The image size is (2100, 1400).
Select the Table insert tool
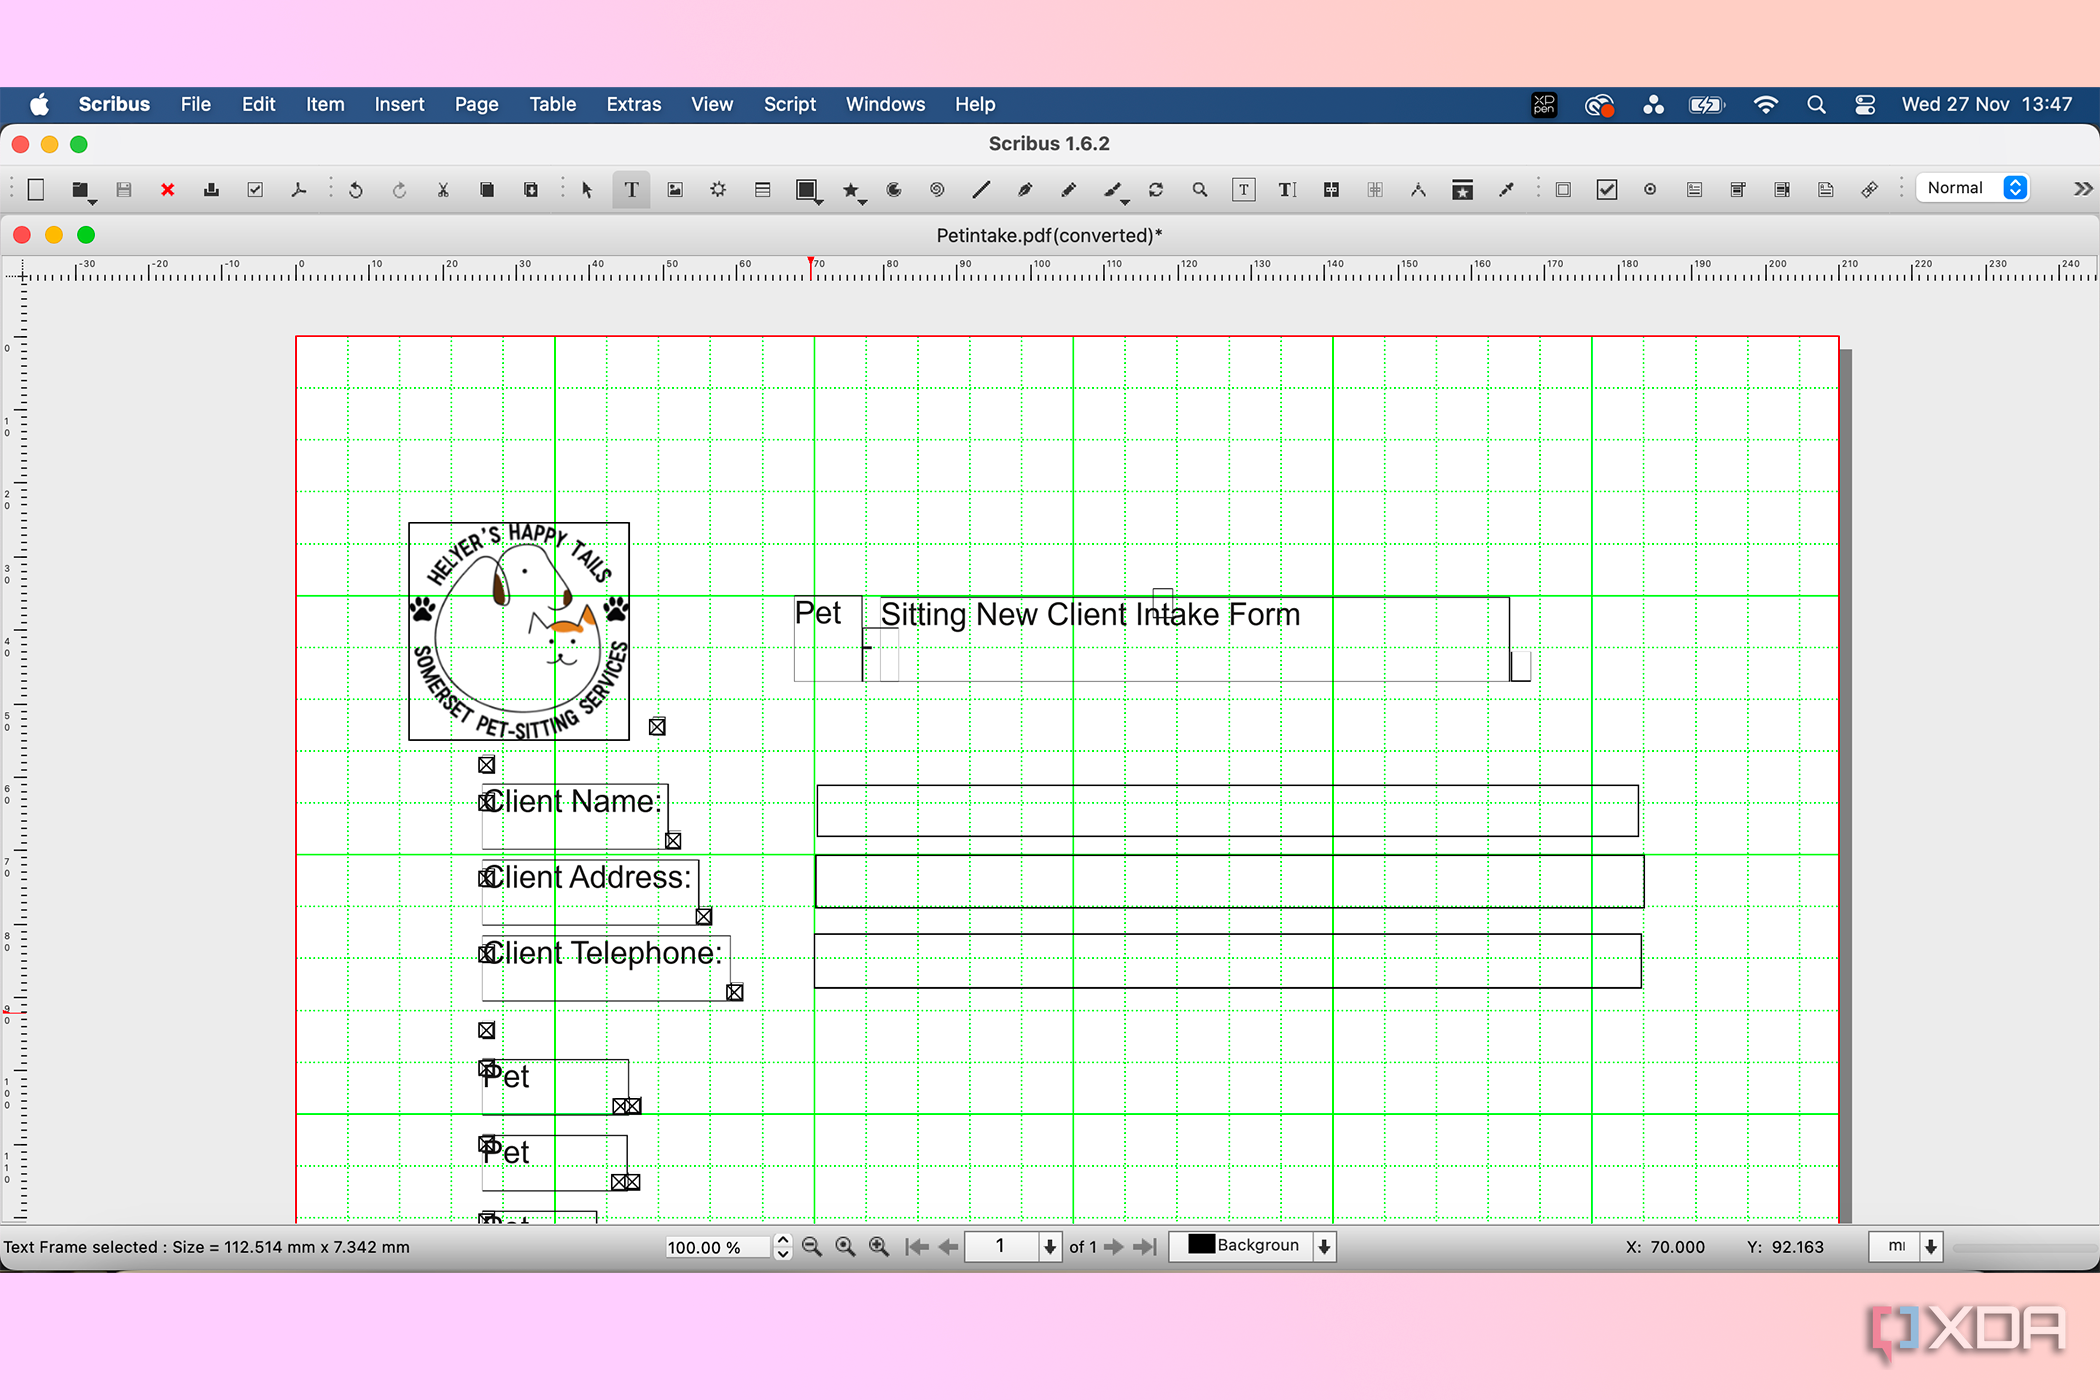tap(762, 190)
